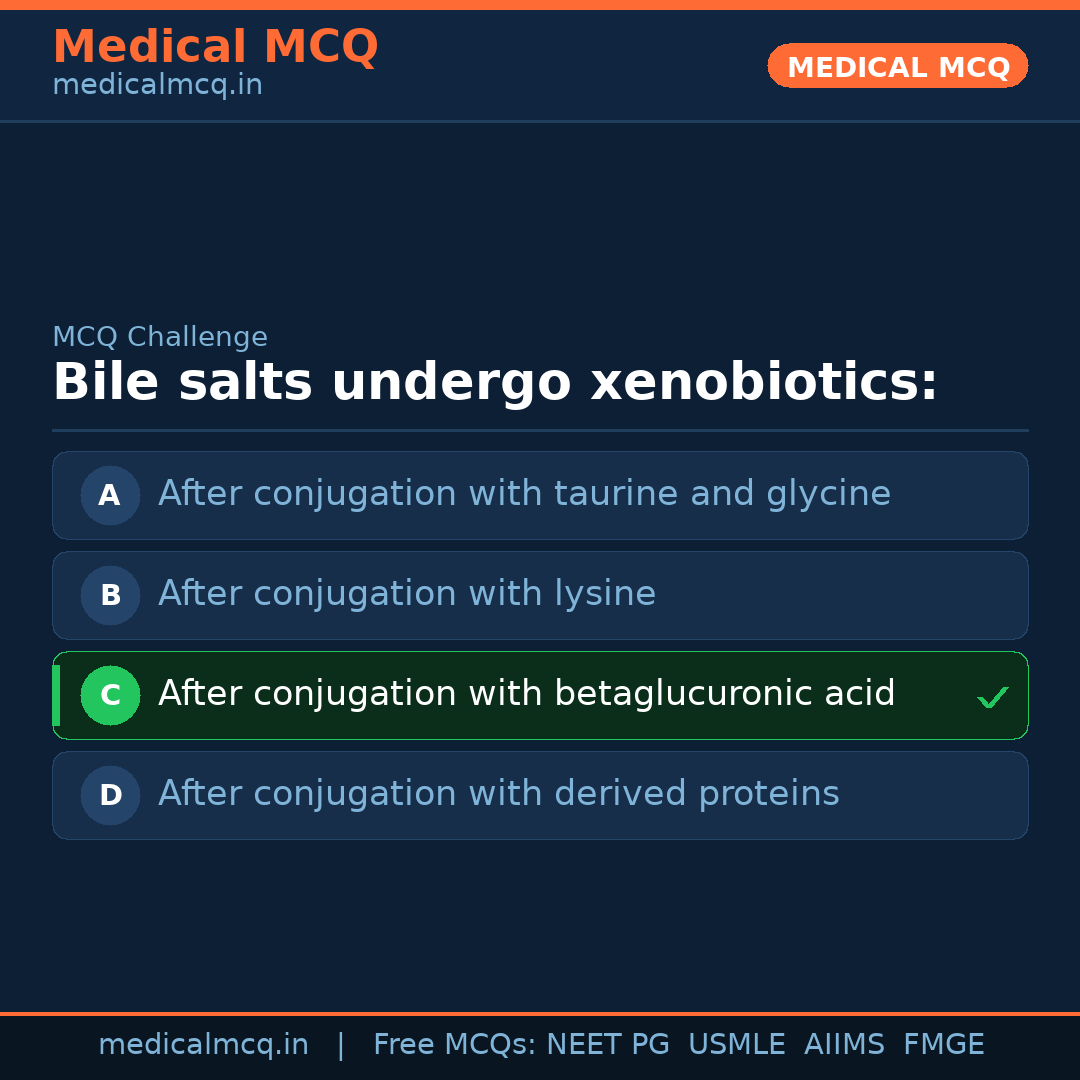Screen dimensions: 1080x1080
Task: Choose answer 'After conjugation with derived proteins'
Action: (498, 794)
